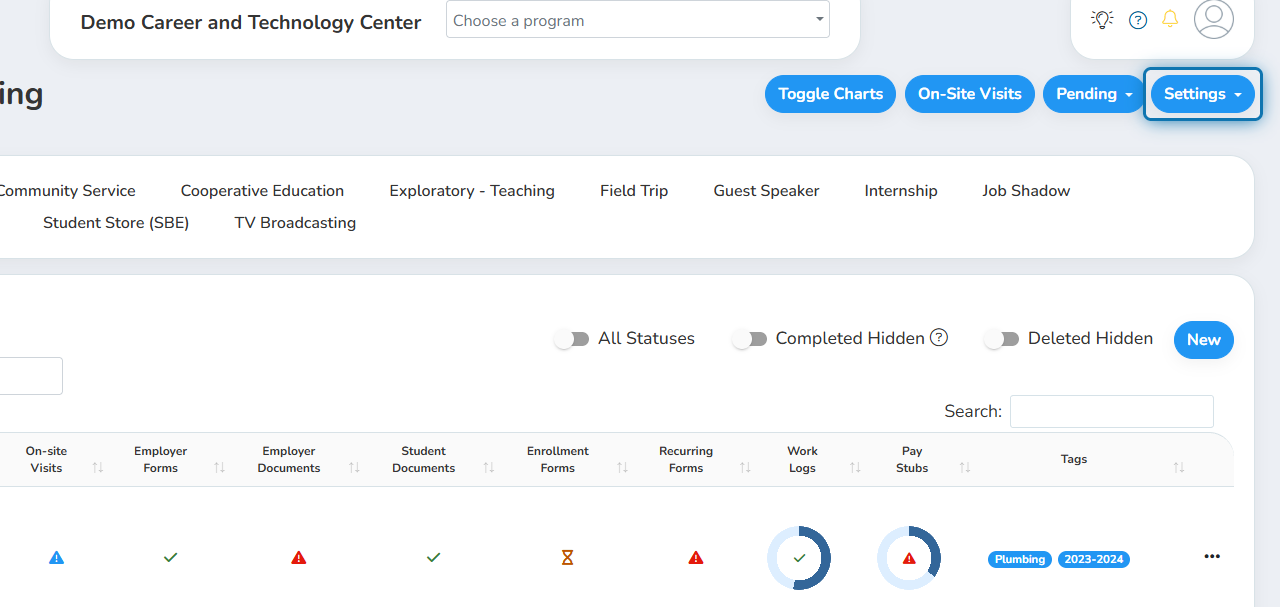Click the Work Logs progress ring

(799, 558)
